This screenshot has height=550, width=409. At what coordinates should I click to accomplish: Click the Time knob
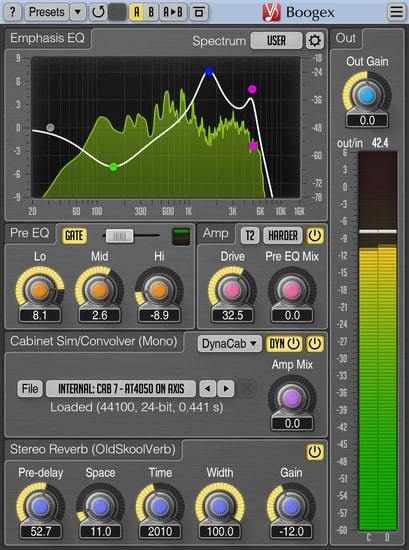[x=160, y=507]
